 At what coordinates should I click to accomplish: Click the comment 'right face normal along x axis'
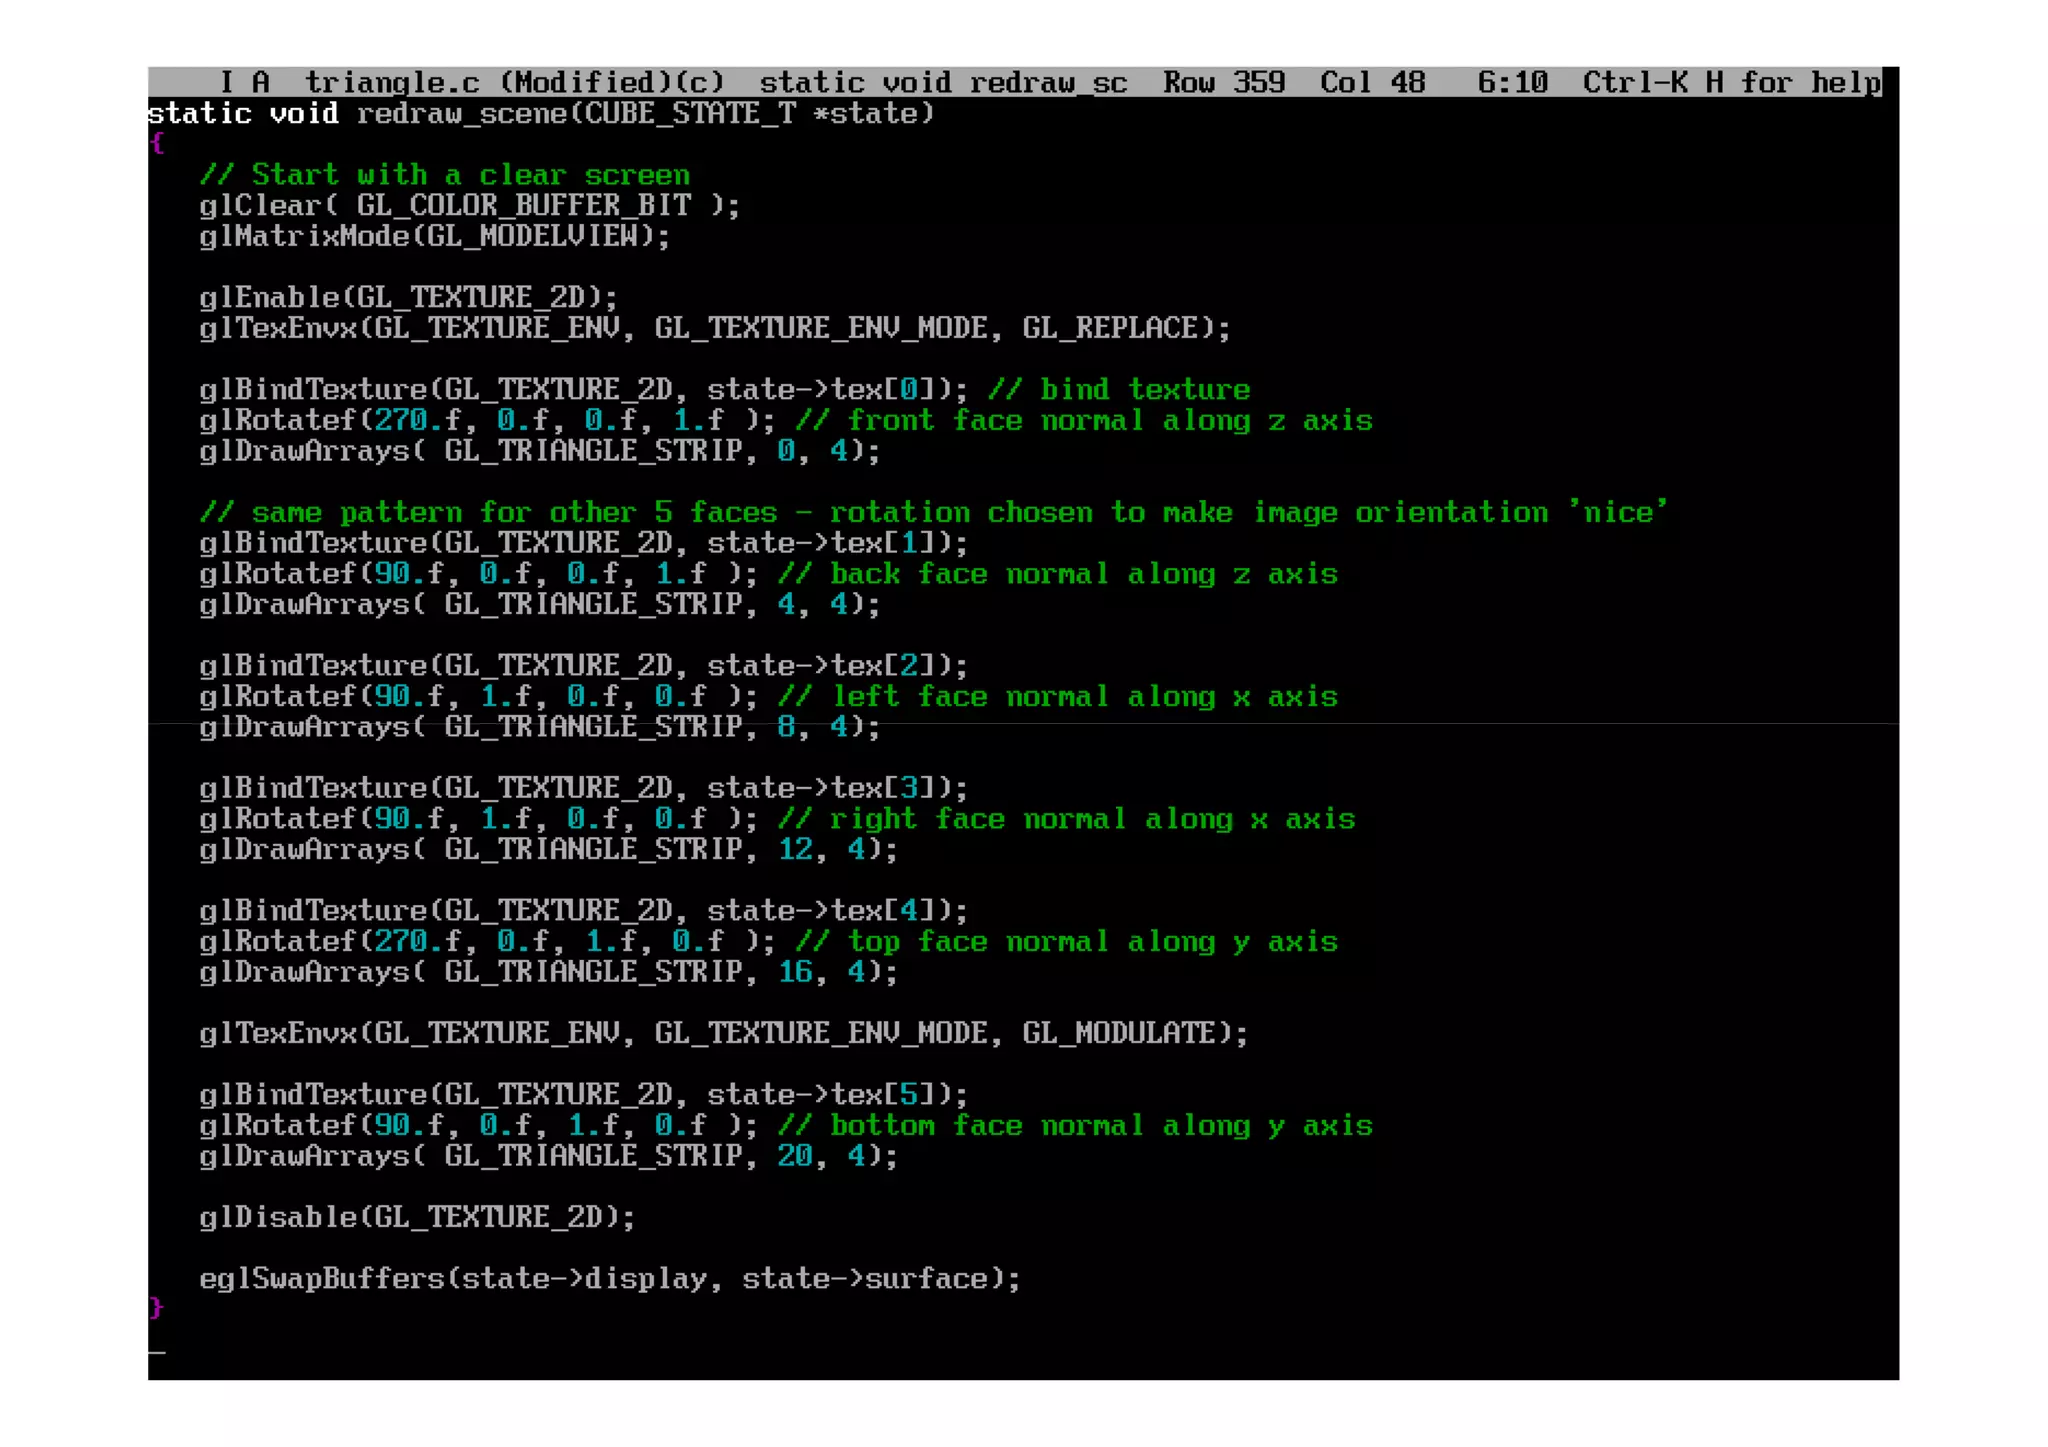1067,819
